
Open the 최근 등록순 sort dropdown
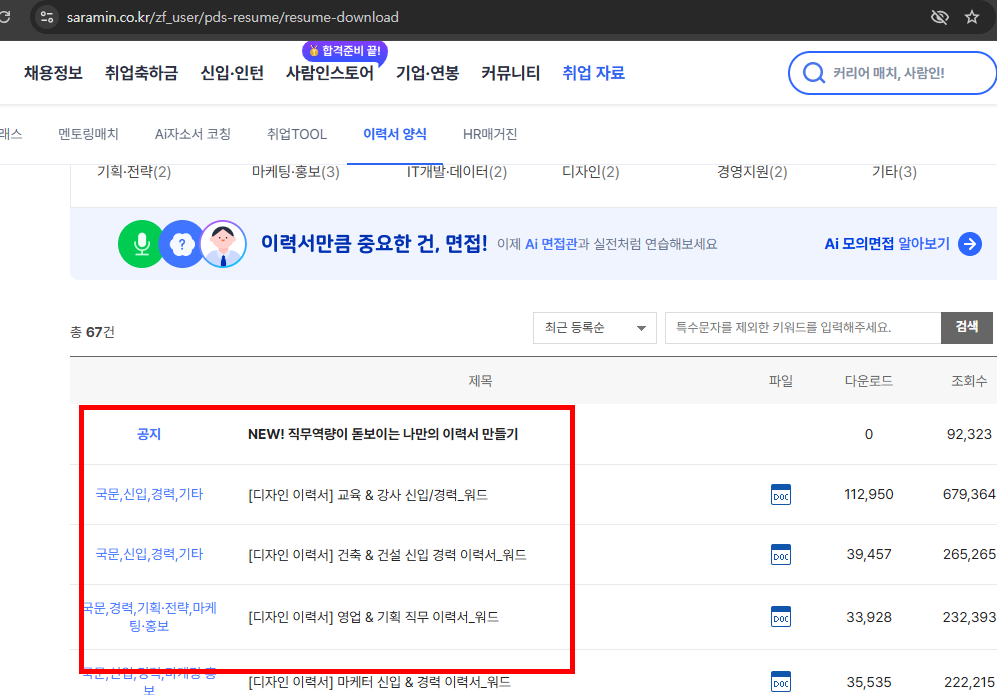(x=594, y=328)
